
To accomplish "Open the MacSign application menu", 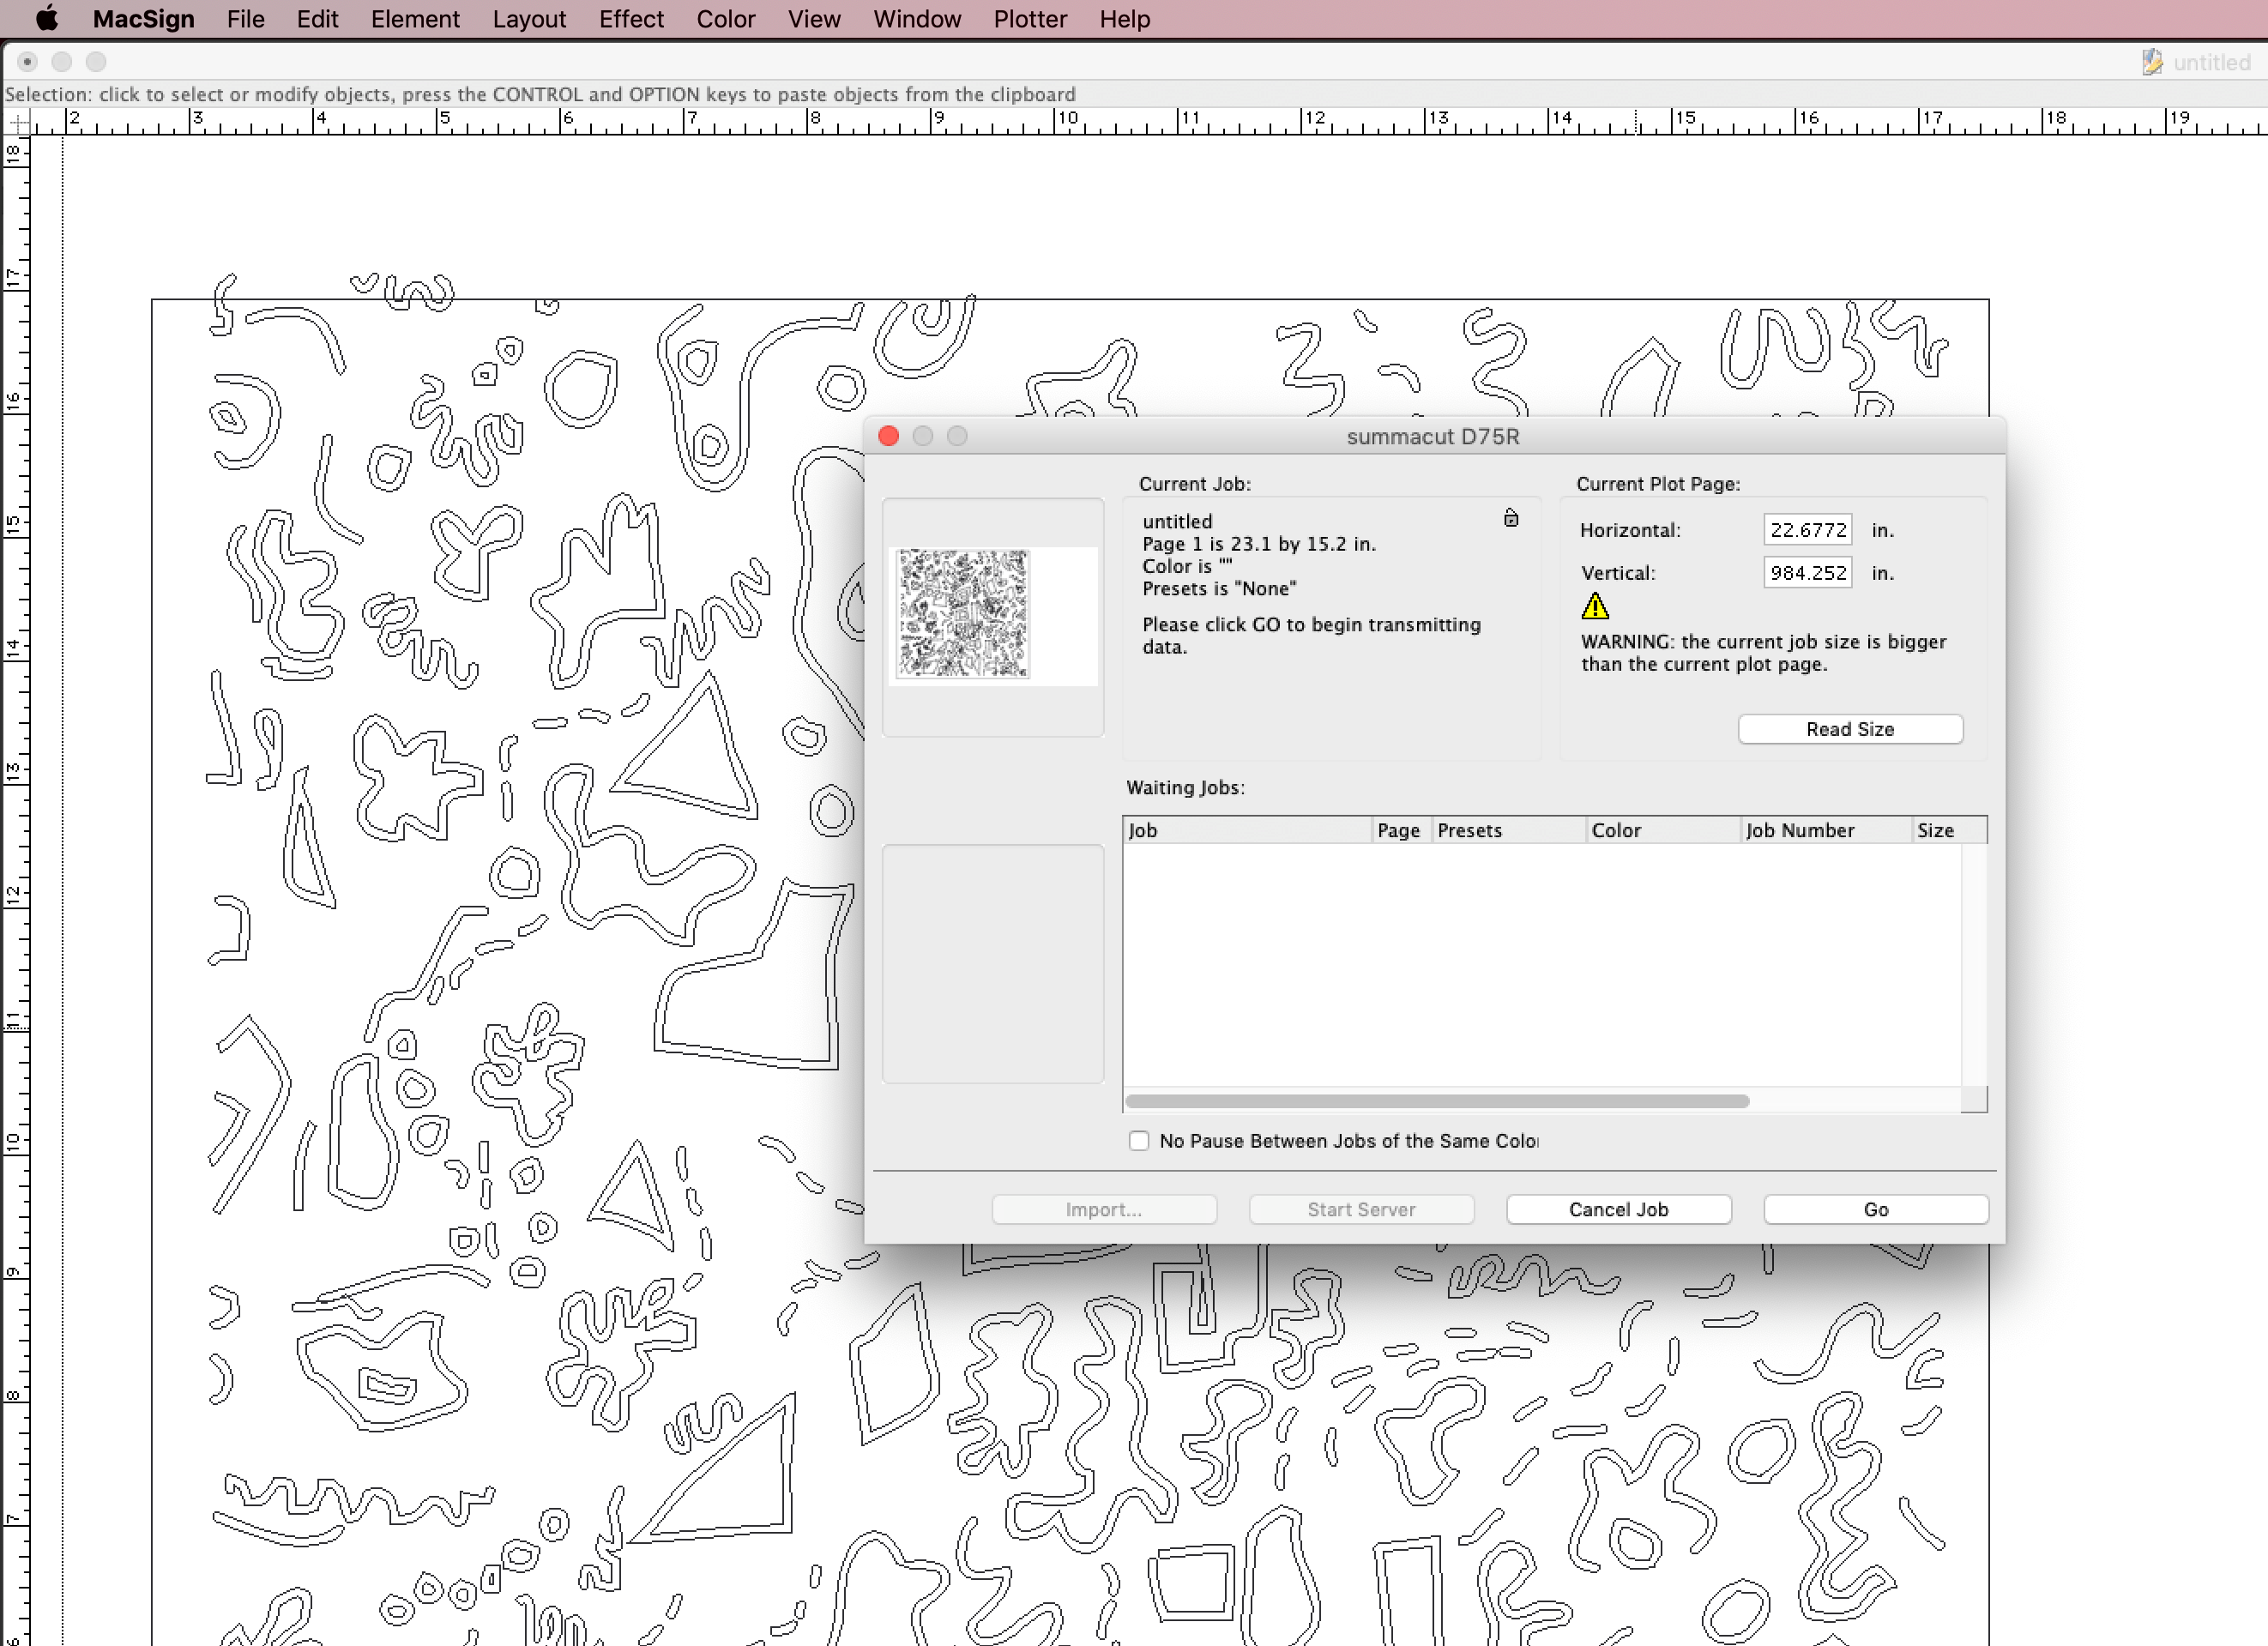I will pyautogui.click(x=143, y=19).
